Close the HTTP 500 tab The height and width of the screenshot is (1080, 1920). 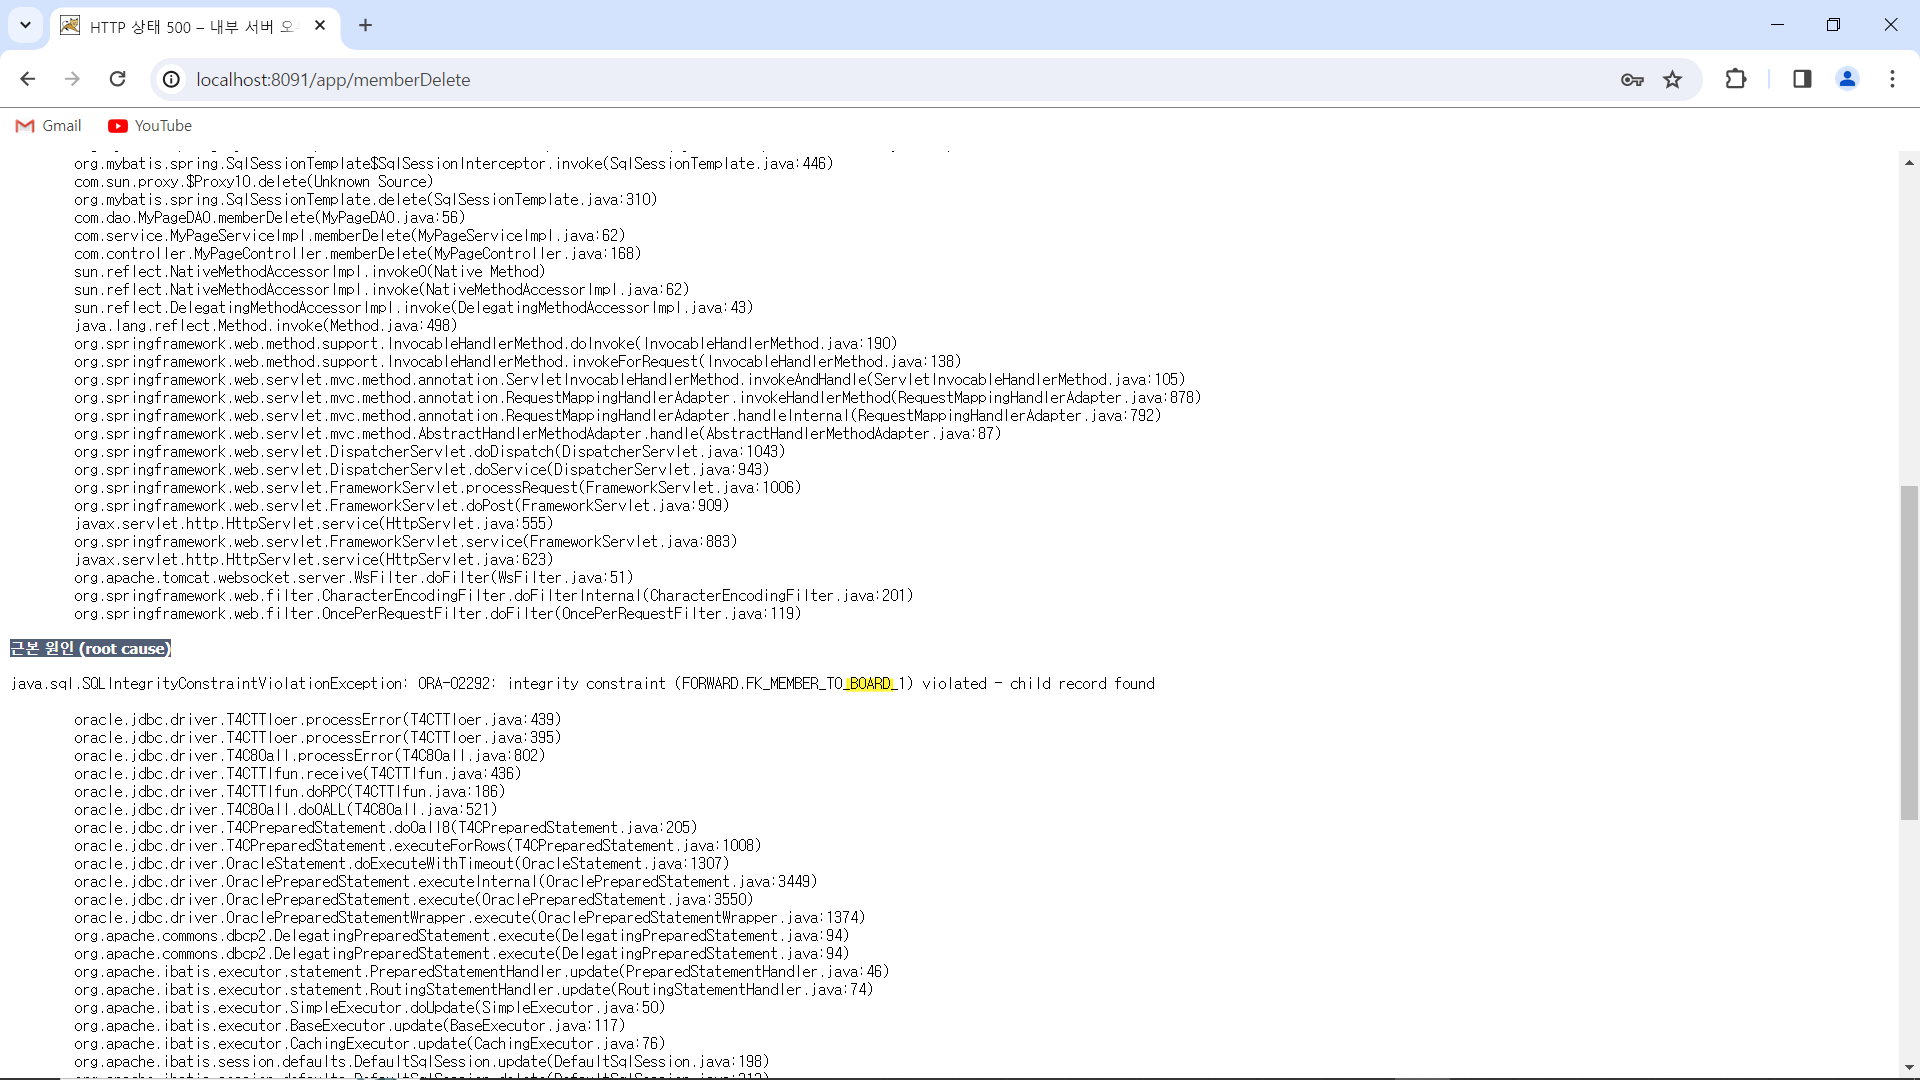pyautogui.click(x=320, y=25)
